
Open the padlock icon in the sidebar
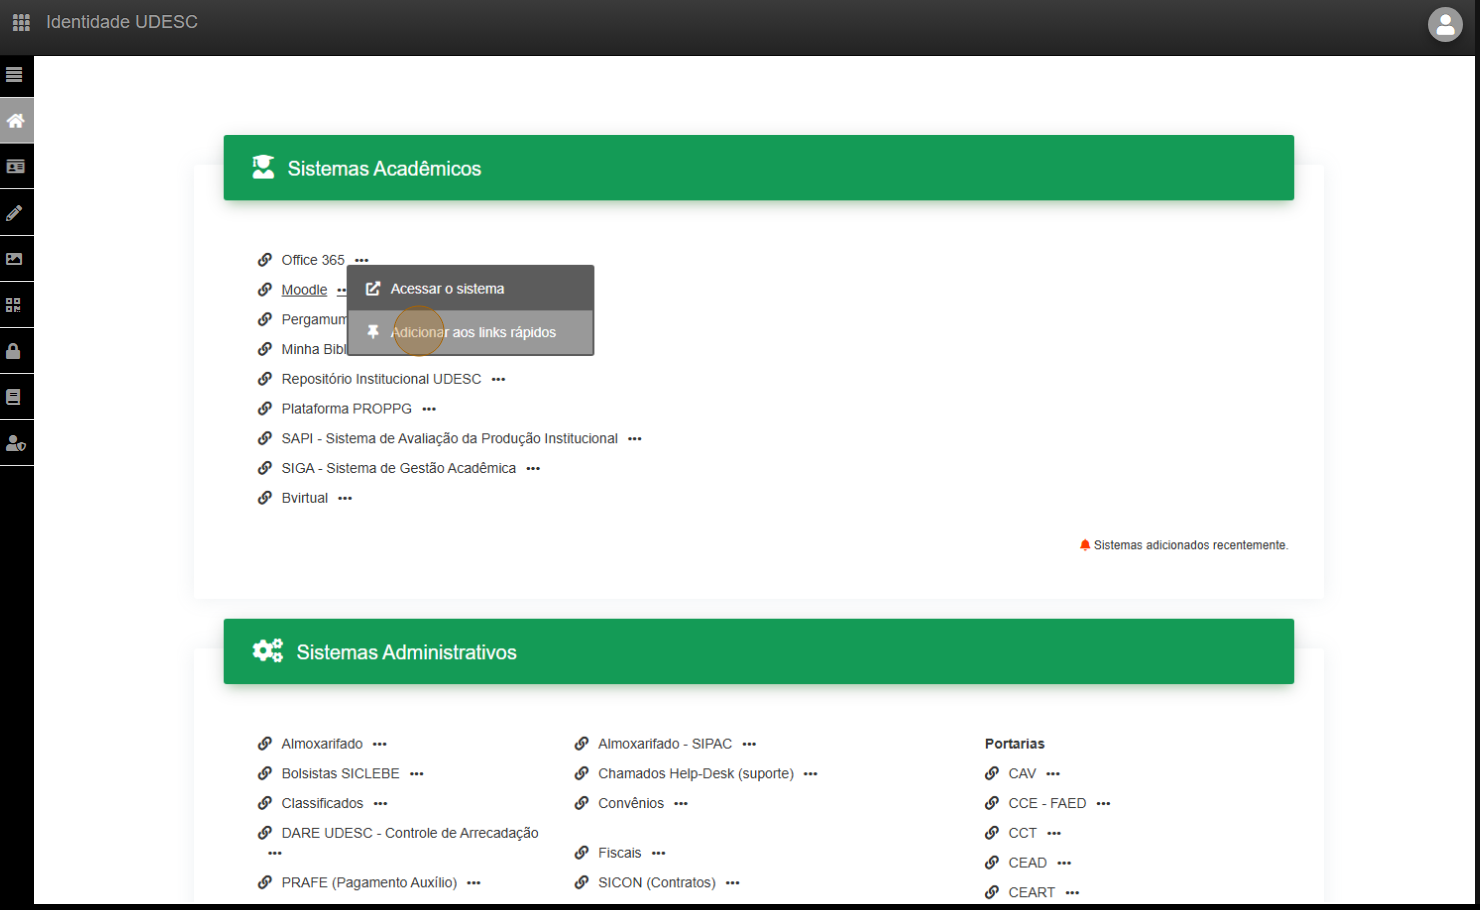point(15,351)
